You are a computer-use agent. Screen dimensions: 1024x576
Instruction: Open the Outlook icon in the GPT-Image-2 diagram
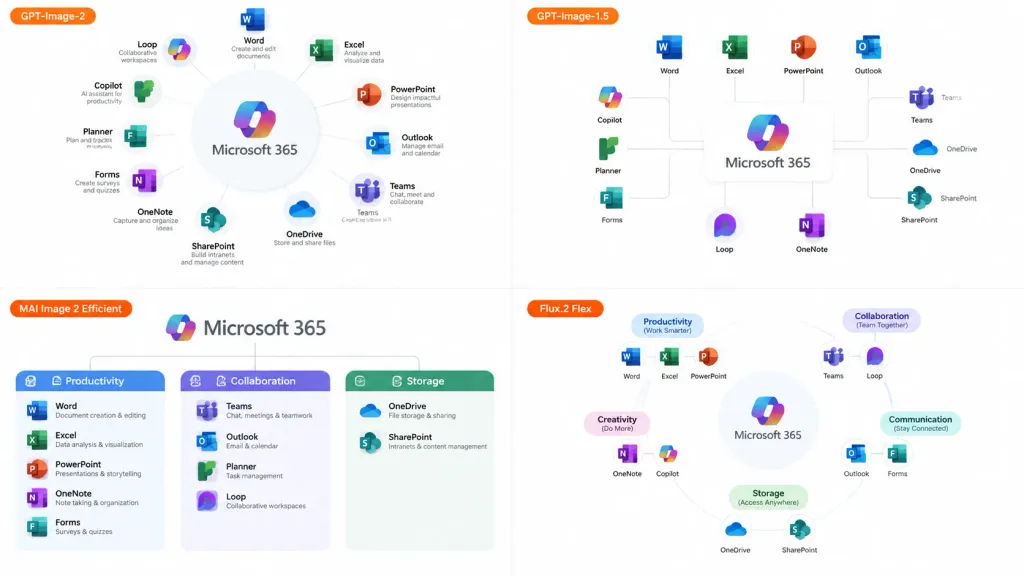click(378, 143)
